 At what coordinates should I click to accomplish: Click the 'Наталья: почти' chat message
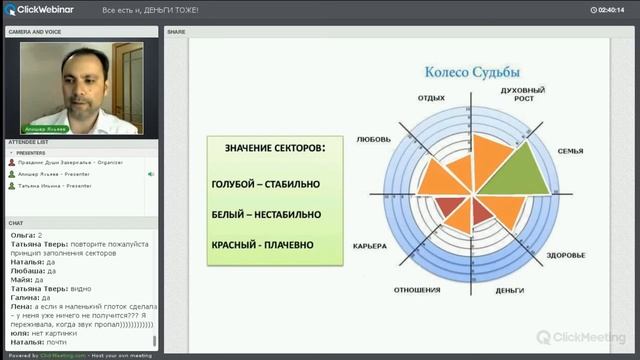[38, 342]
